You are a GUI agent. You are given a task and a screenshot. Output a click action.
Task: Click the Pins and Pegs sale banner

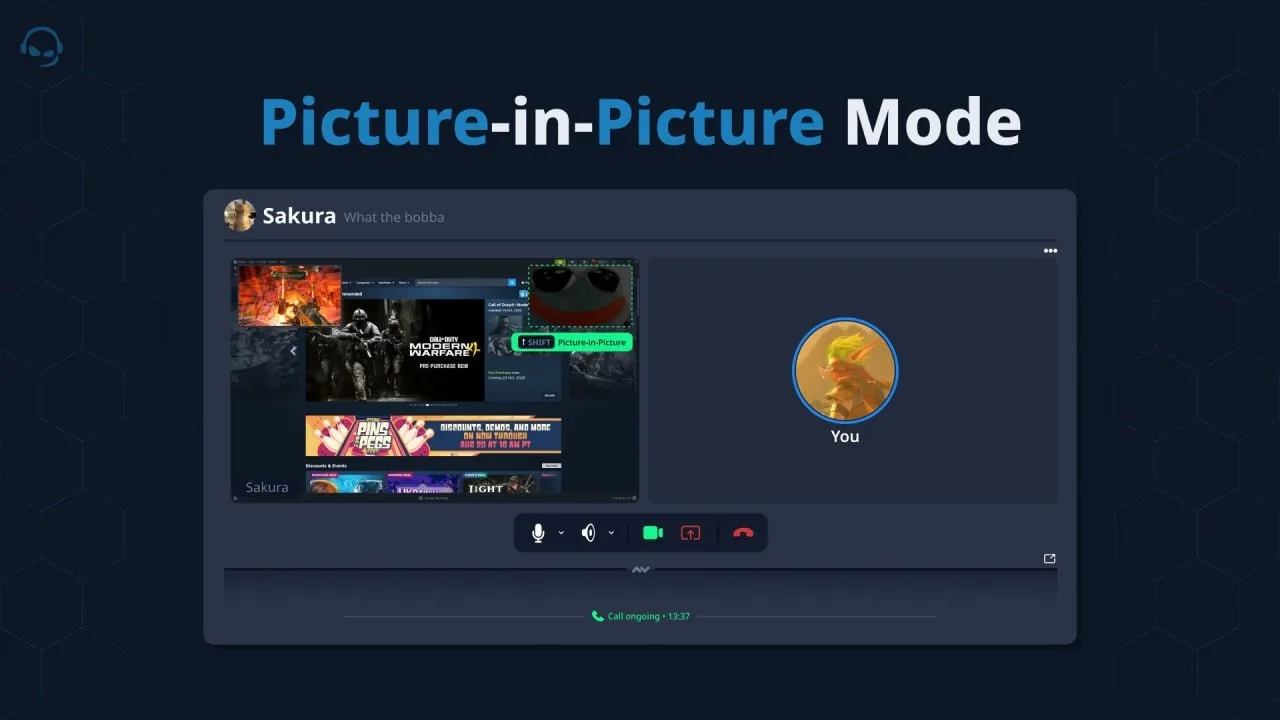[433, 436]
